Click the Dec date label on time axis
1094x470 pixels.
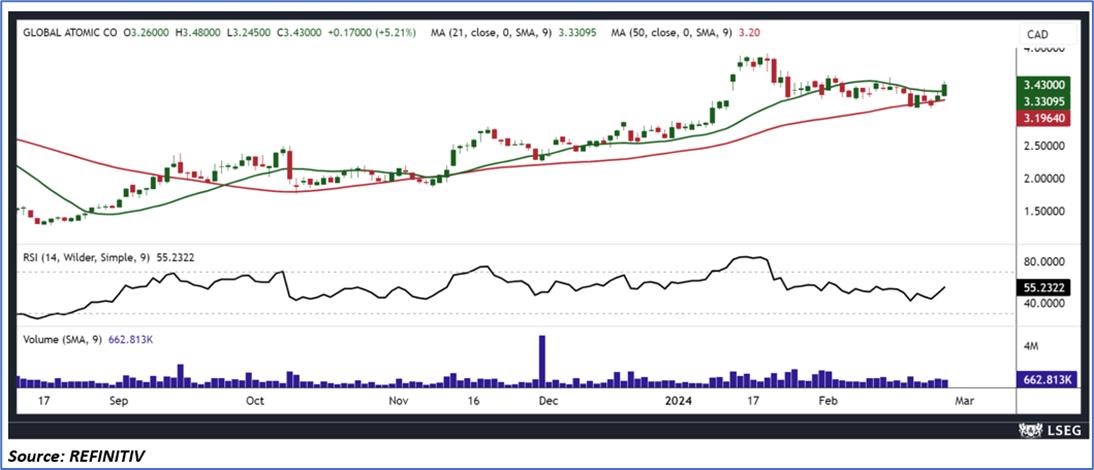[x=548, y=401]
